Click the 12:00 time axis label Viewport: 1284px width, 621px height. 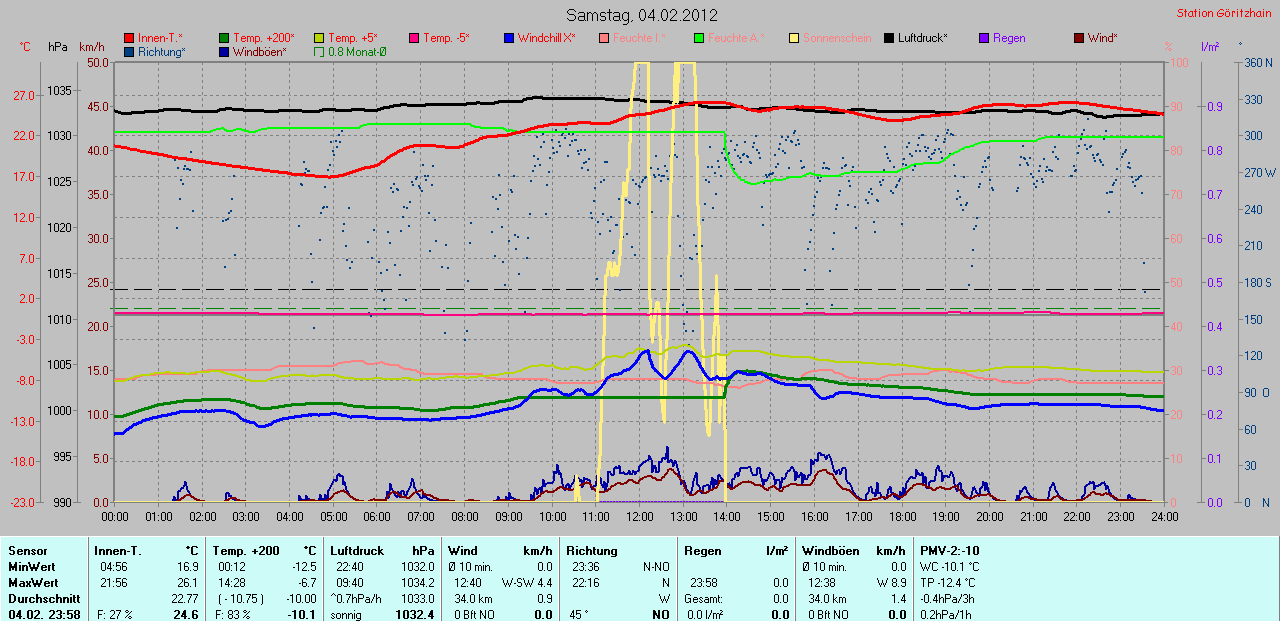pos(640,517)
